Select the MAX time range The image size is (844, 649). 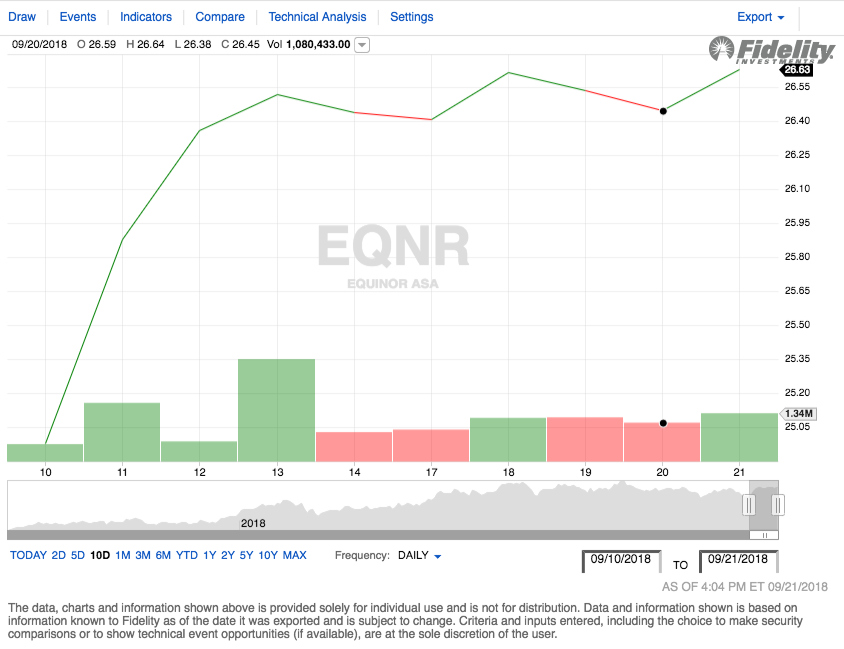pos(294,555)
